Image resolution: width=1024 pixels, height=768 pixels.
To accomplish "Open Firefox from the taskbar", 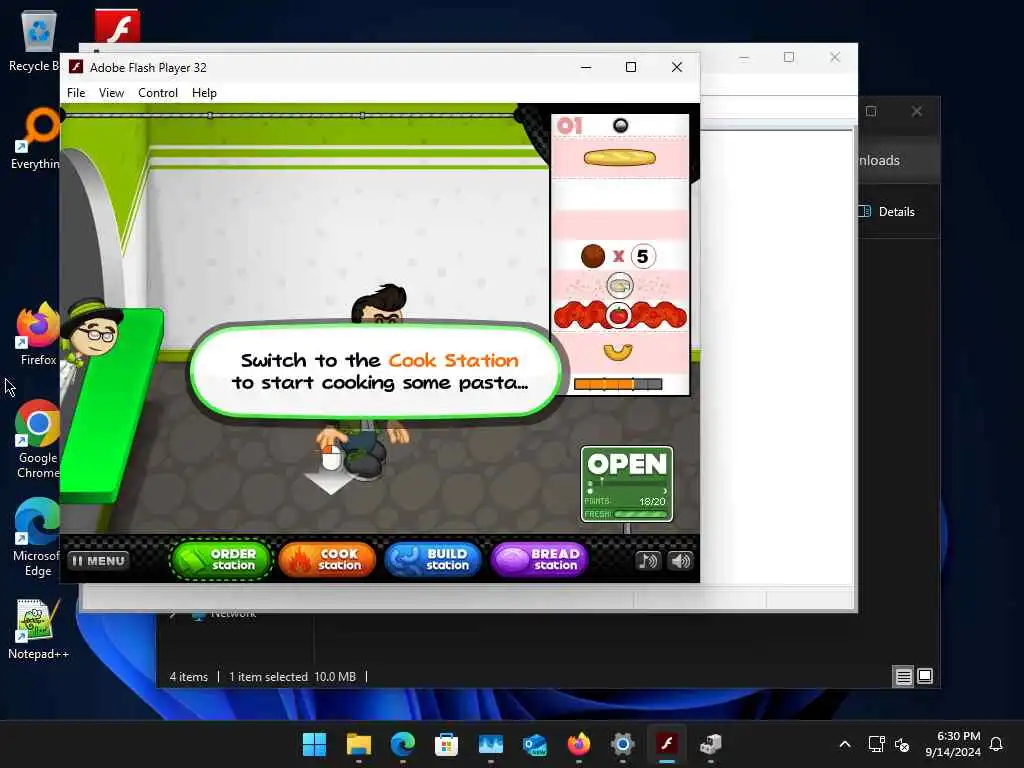I will tap(579, 744).
